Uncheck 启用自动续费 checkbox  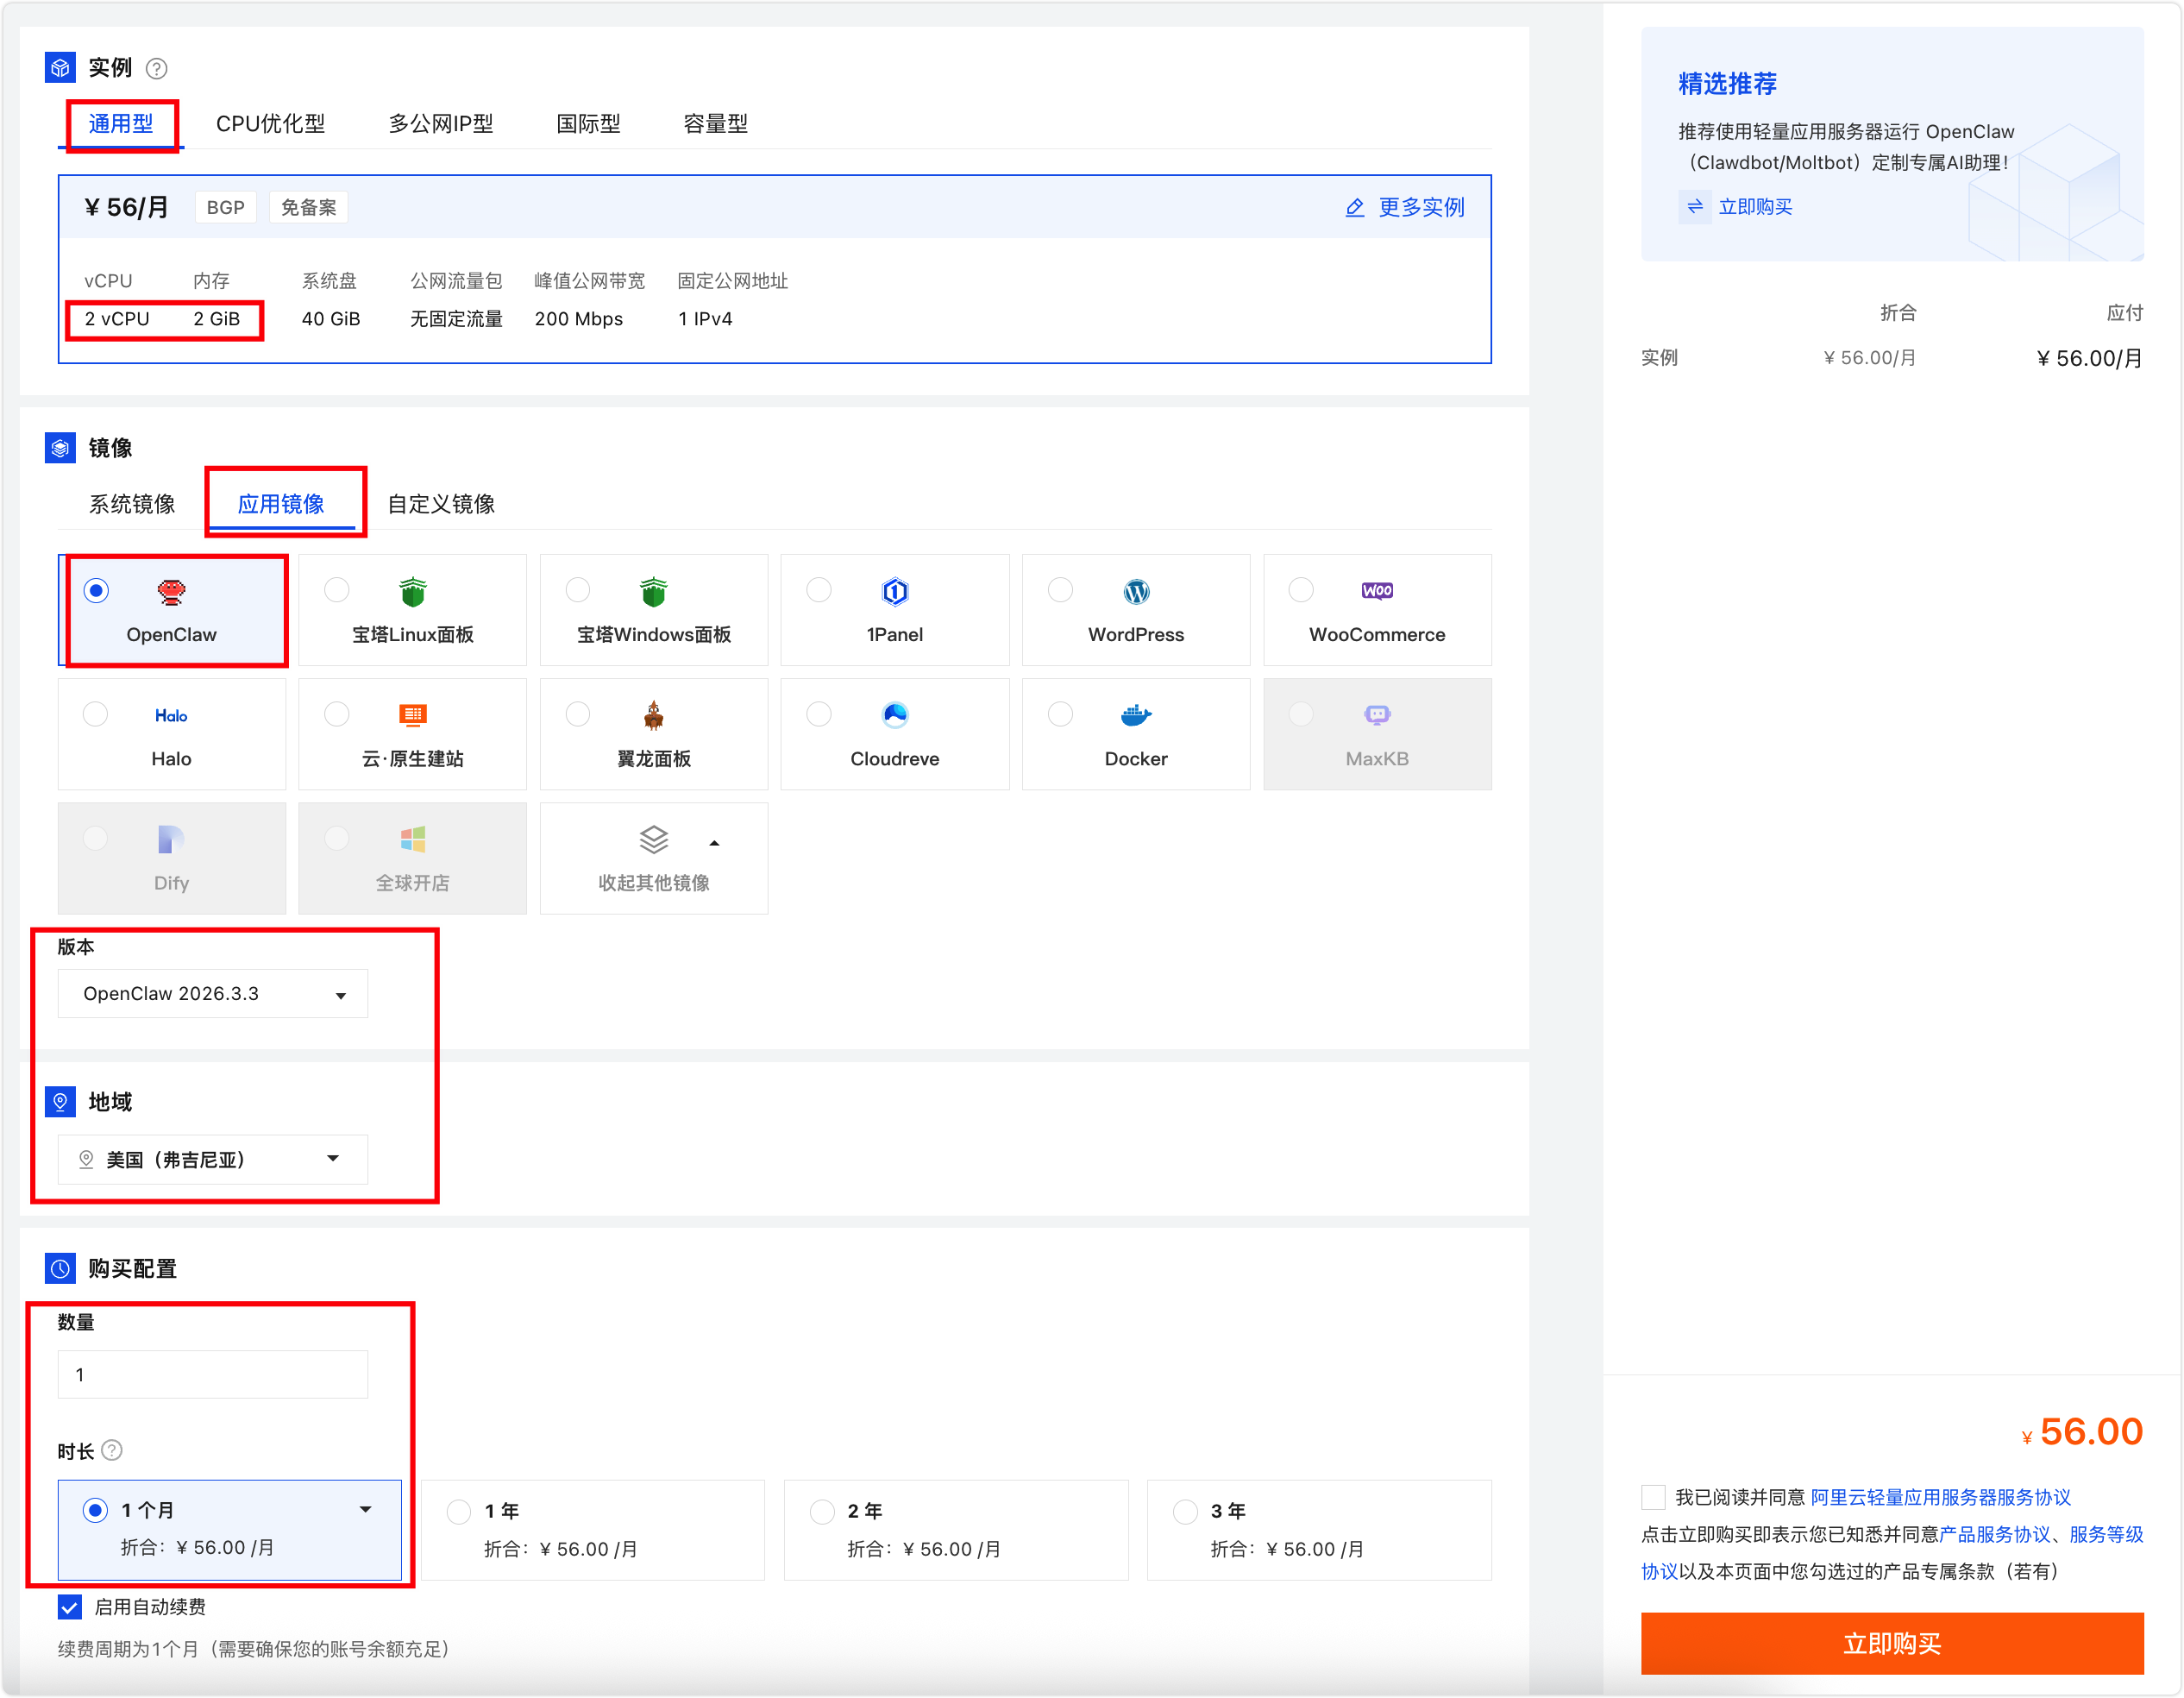pyautogui.click(x=70, y=1606)
